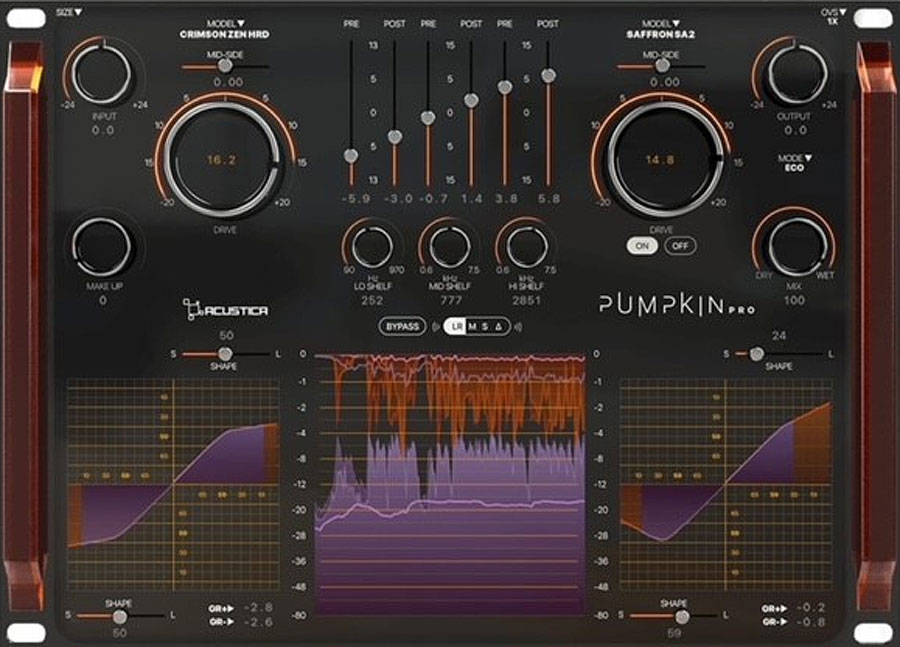Image resolution: width=900 pixels, height=647 pixels.
Task: Click the bottom-left SHAPE slider handle
Action: (120, 617)
